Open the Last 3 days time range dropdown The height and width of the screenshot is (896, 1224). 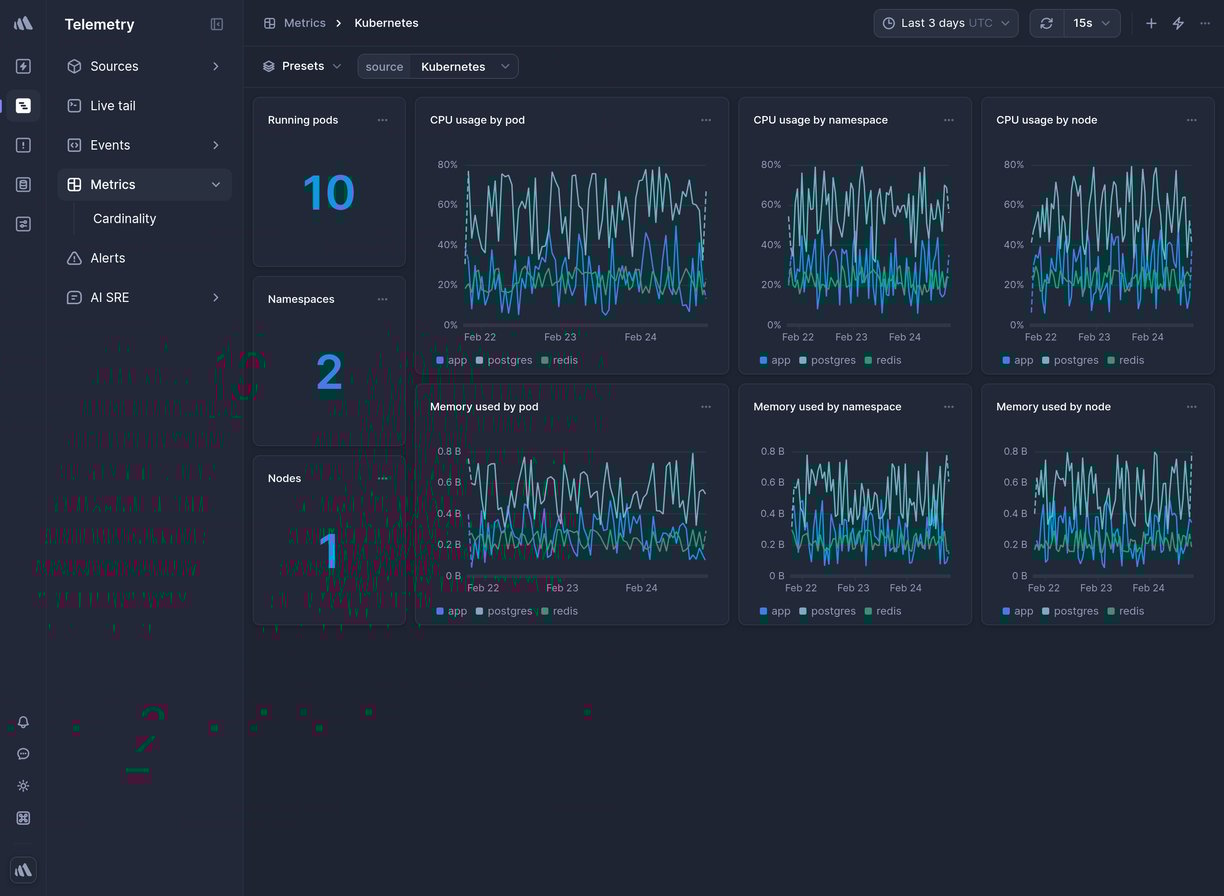[x=944, y=22]
